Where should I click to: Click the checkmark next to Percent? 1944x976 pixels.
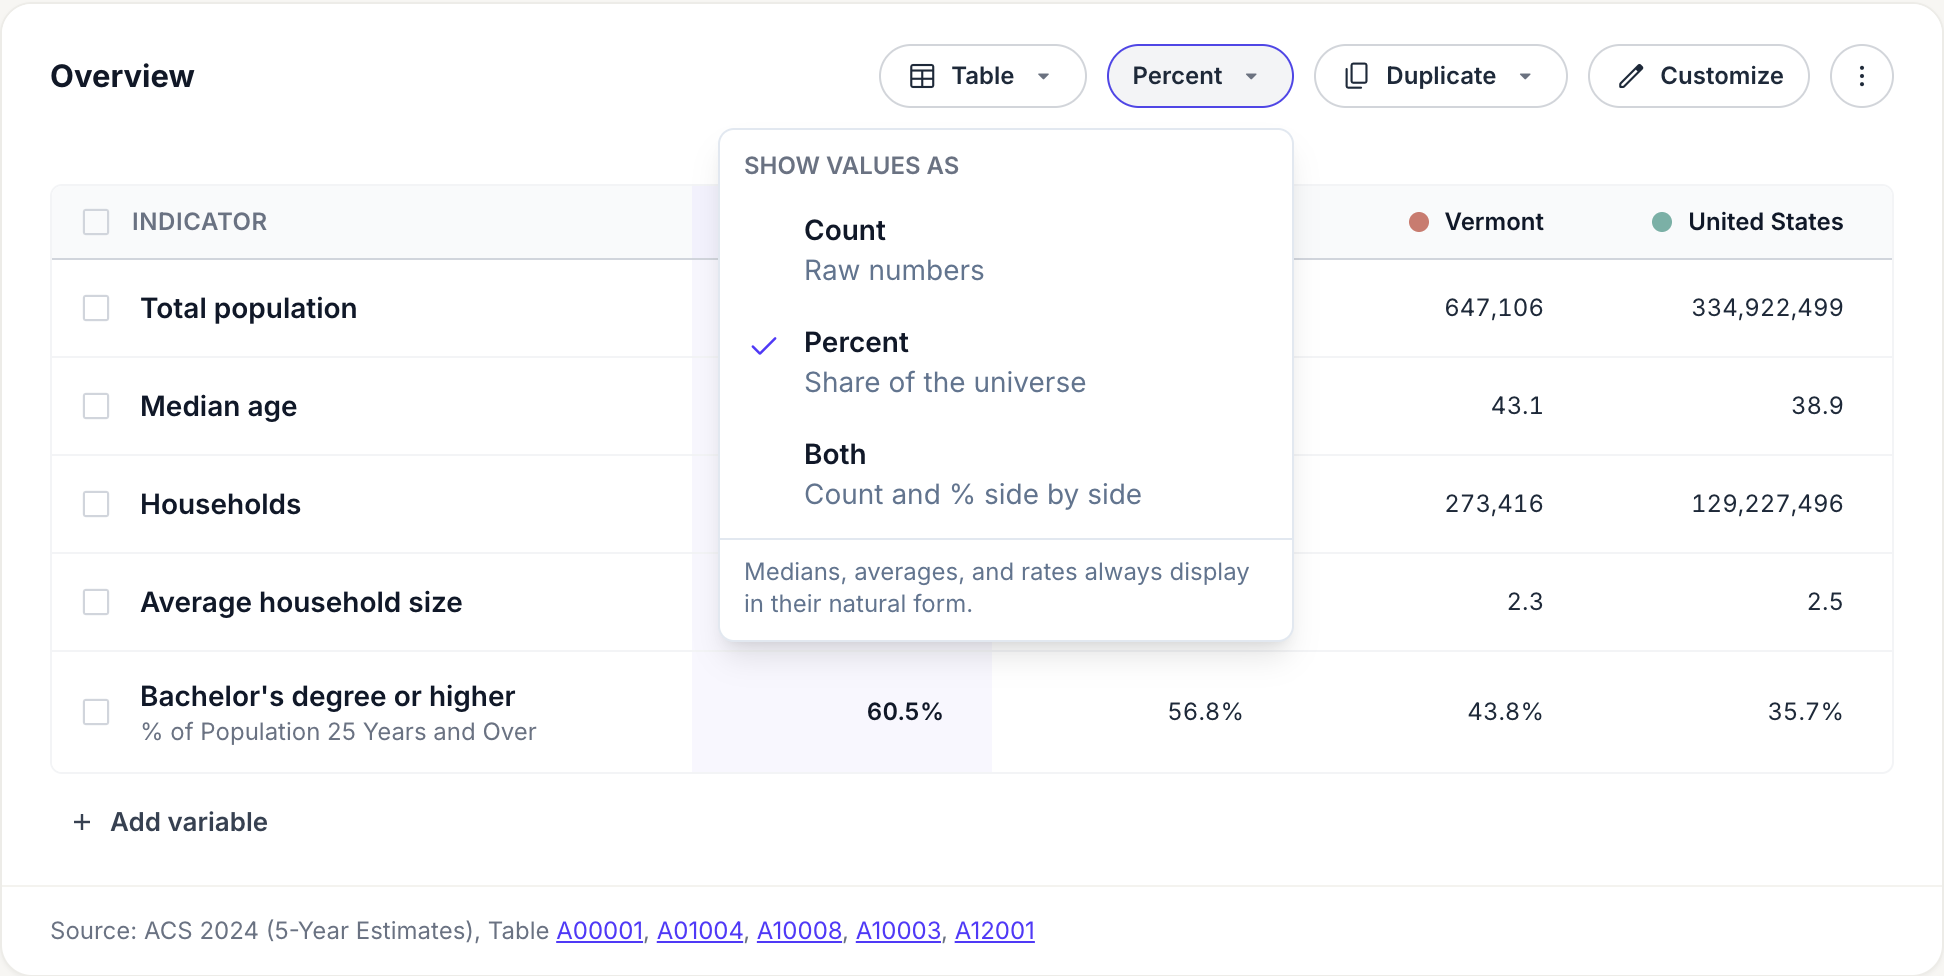click(764, 346)
